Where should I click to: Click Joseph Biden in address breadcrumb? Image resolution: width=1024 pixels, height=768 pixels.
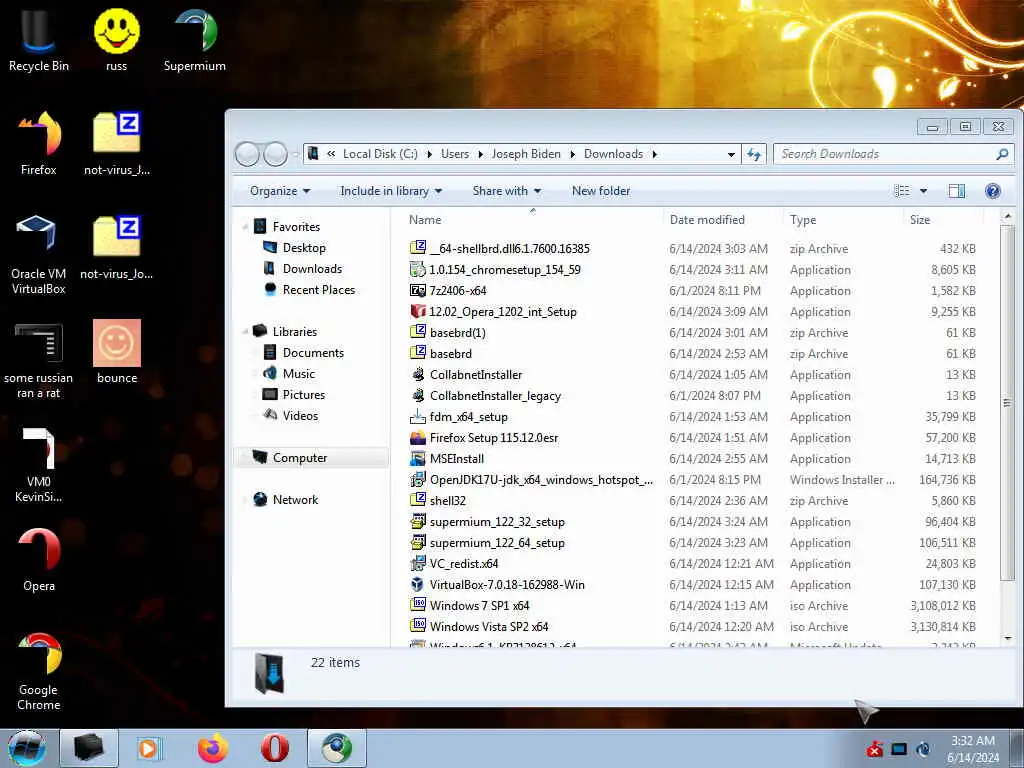pos(526,154)
